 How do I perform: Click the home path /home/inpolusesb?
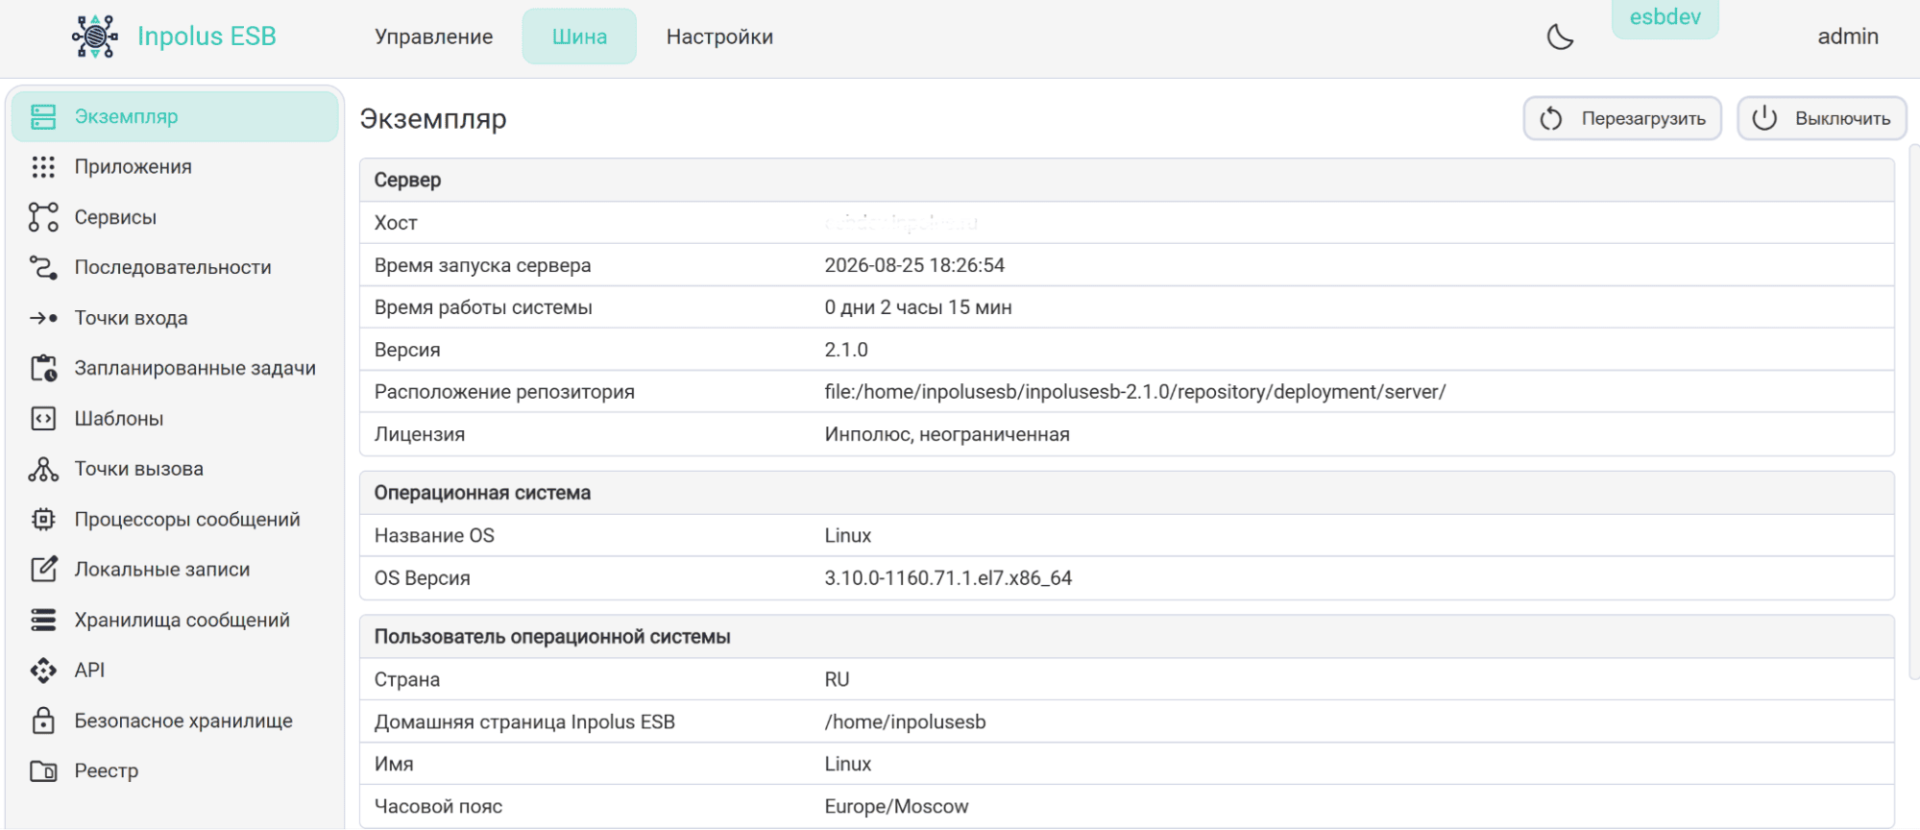[905, 722]
